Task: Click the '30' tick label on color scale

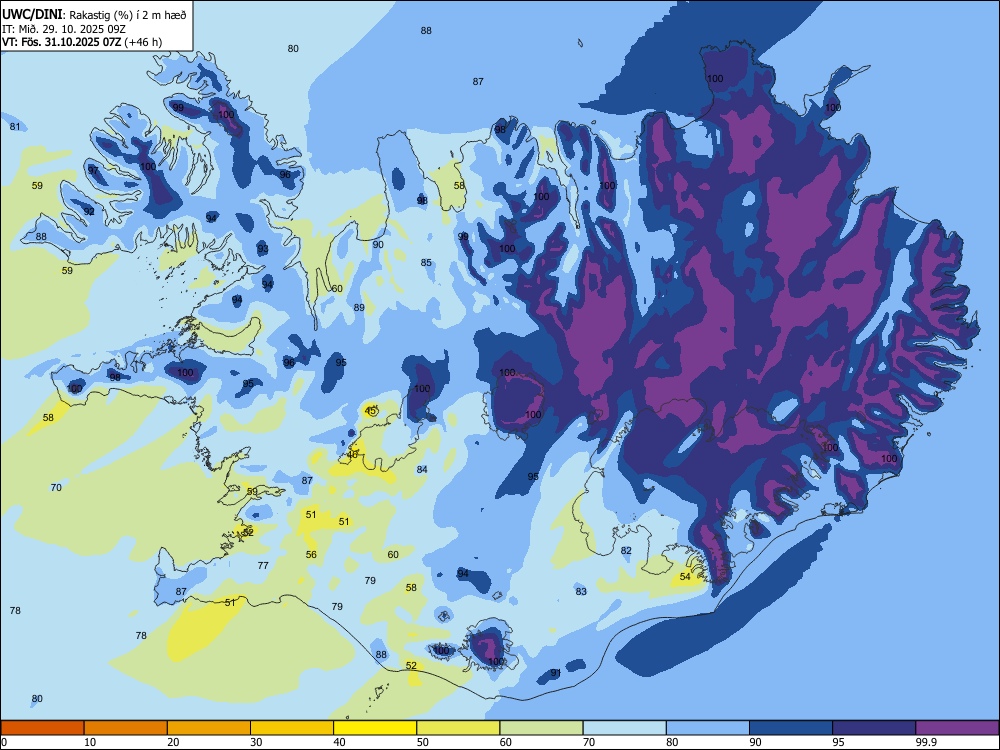Action: point(256,742)
